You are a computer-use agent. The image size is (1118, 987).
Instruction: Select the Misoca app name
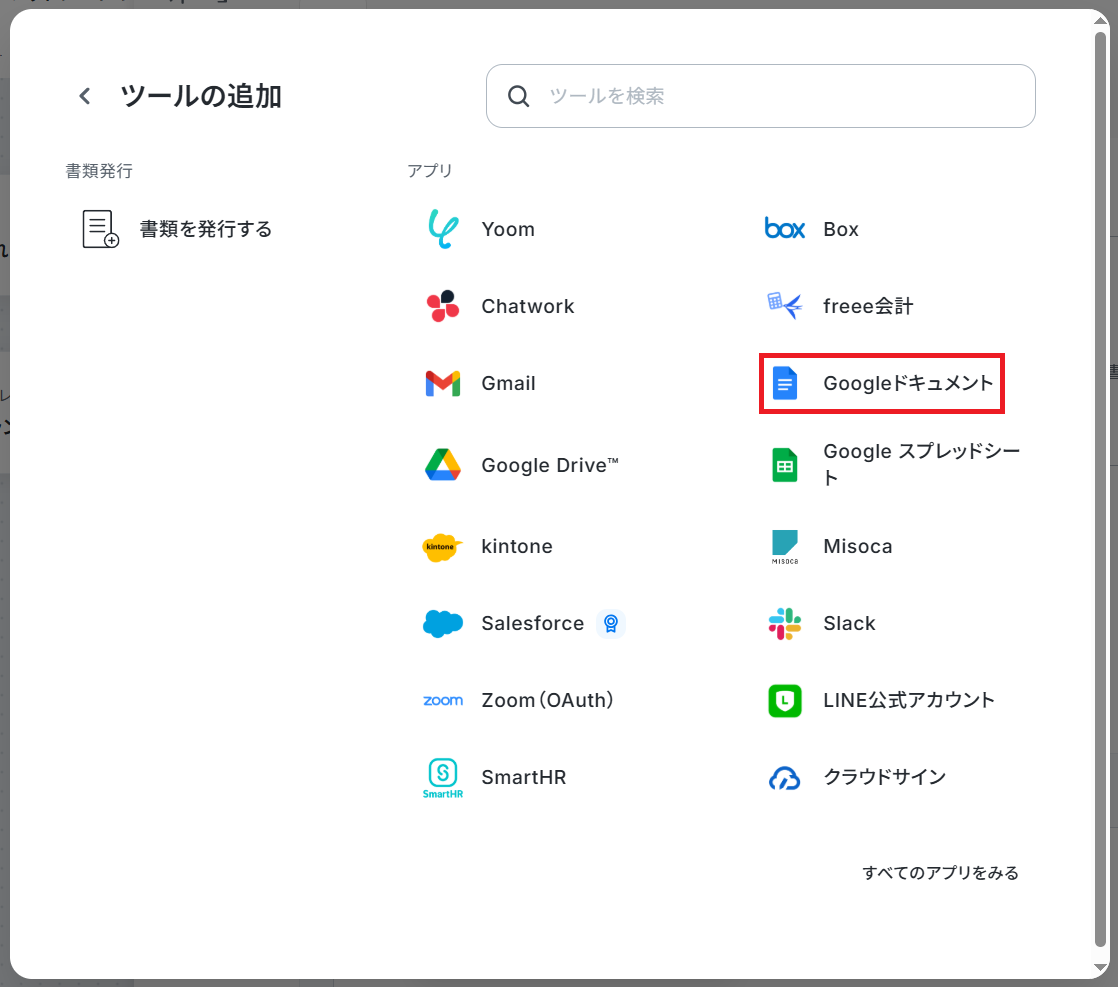click(x=857, y=546)
